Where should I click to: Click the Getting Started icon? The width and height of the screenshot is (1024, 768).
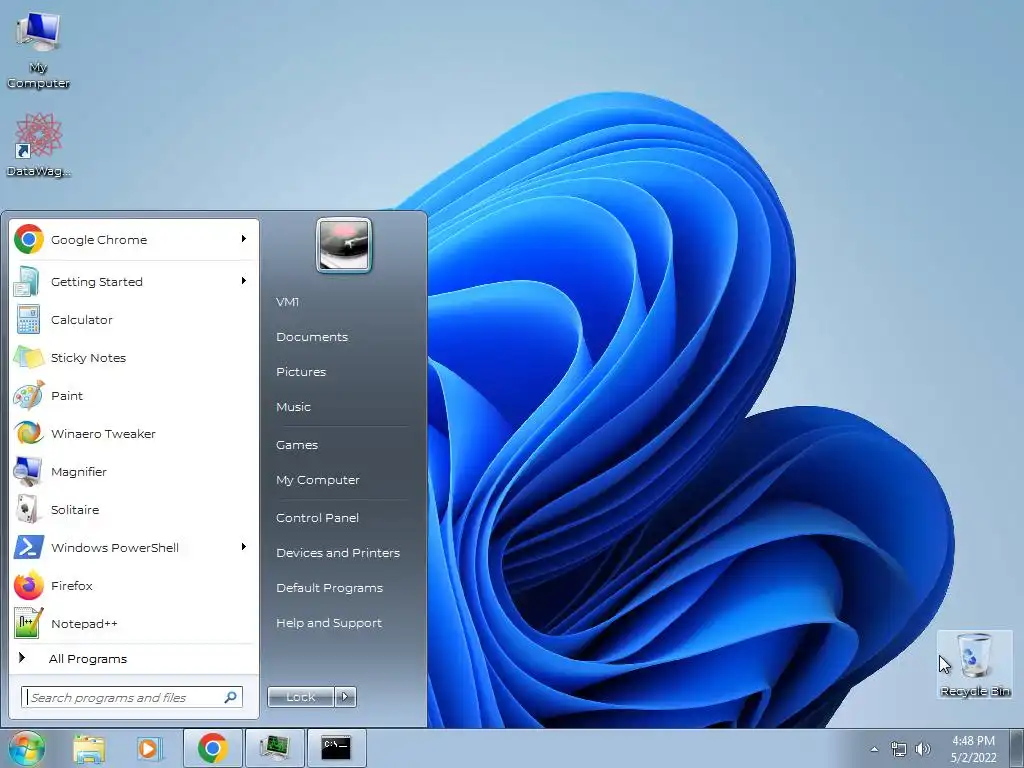coord(27,281)
